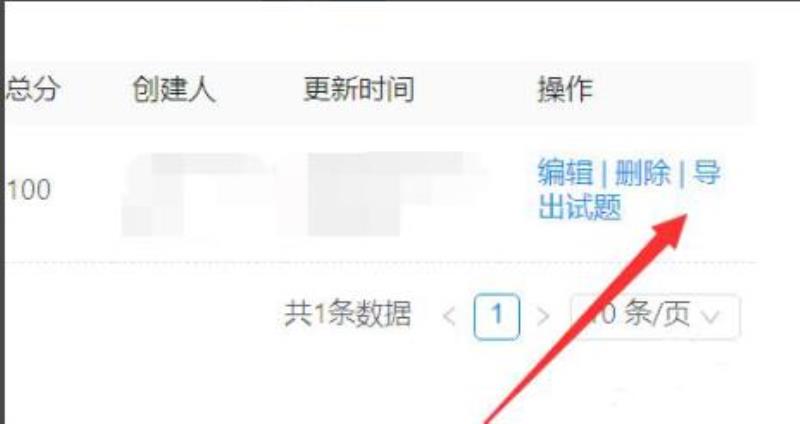The image size is (800, 424).
Task: Expand page size selector via its down chevron
Action: tap(711, 317)
